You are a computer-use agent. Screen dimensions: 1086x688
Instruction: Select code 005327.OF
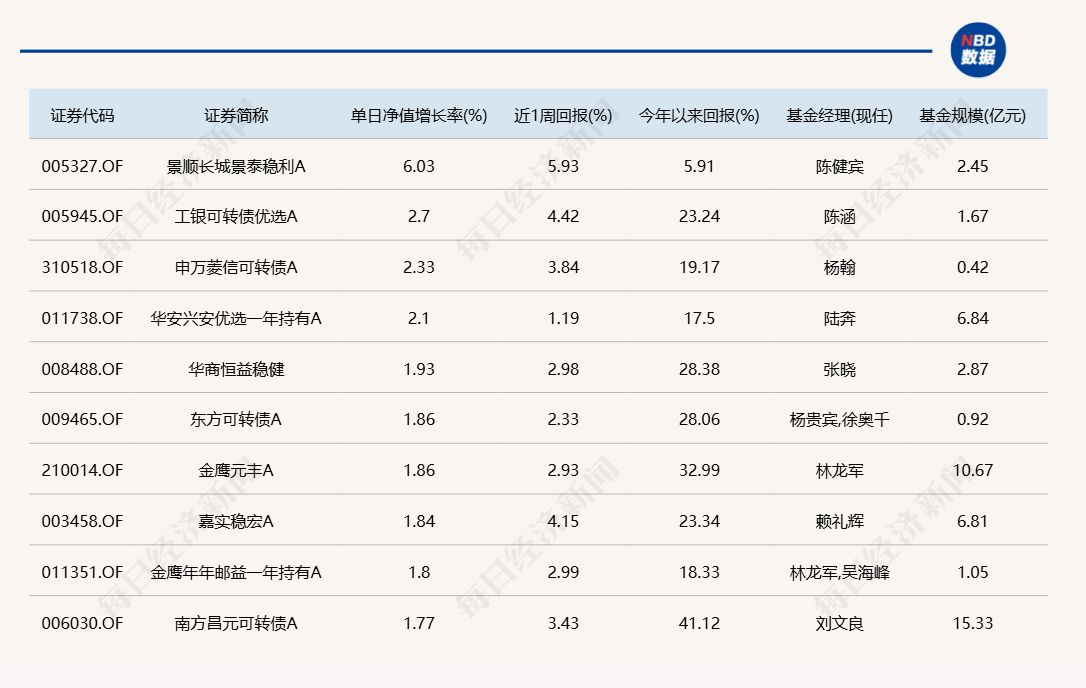click(x=82, y=166)
